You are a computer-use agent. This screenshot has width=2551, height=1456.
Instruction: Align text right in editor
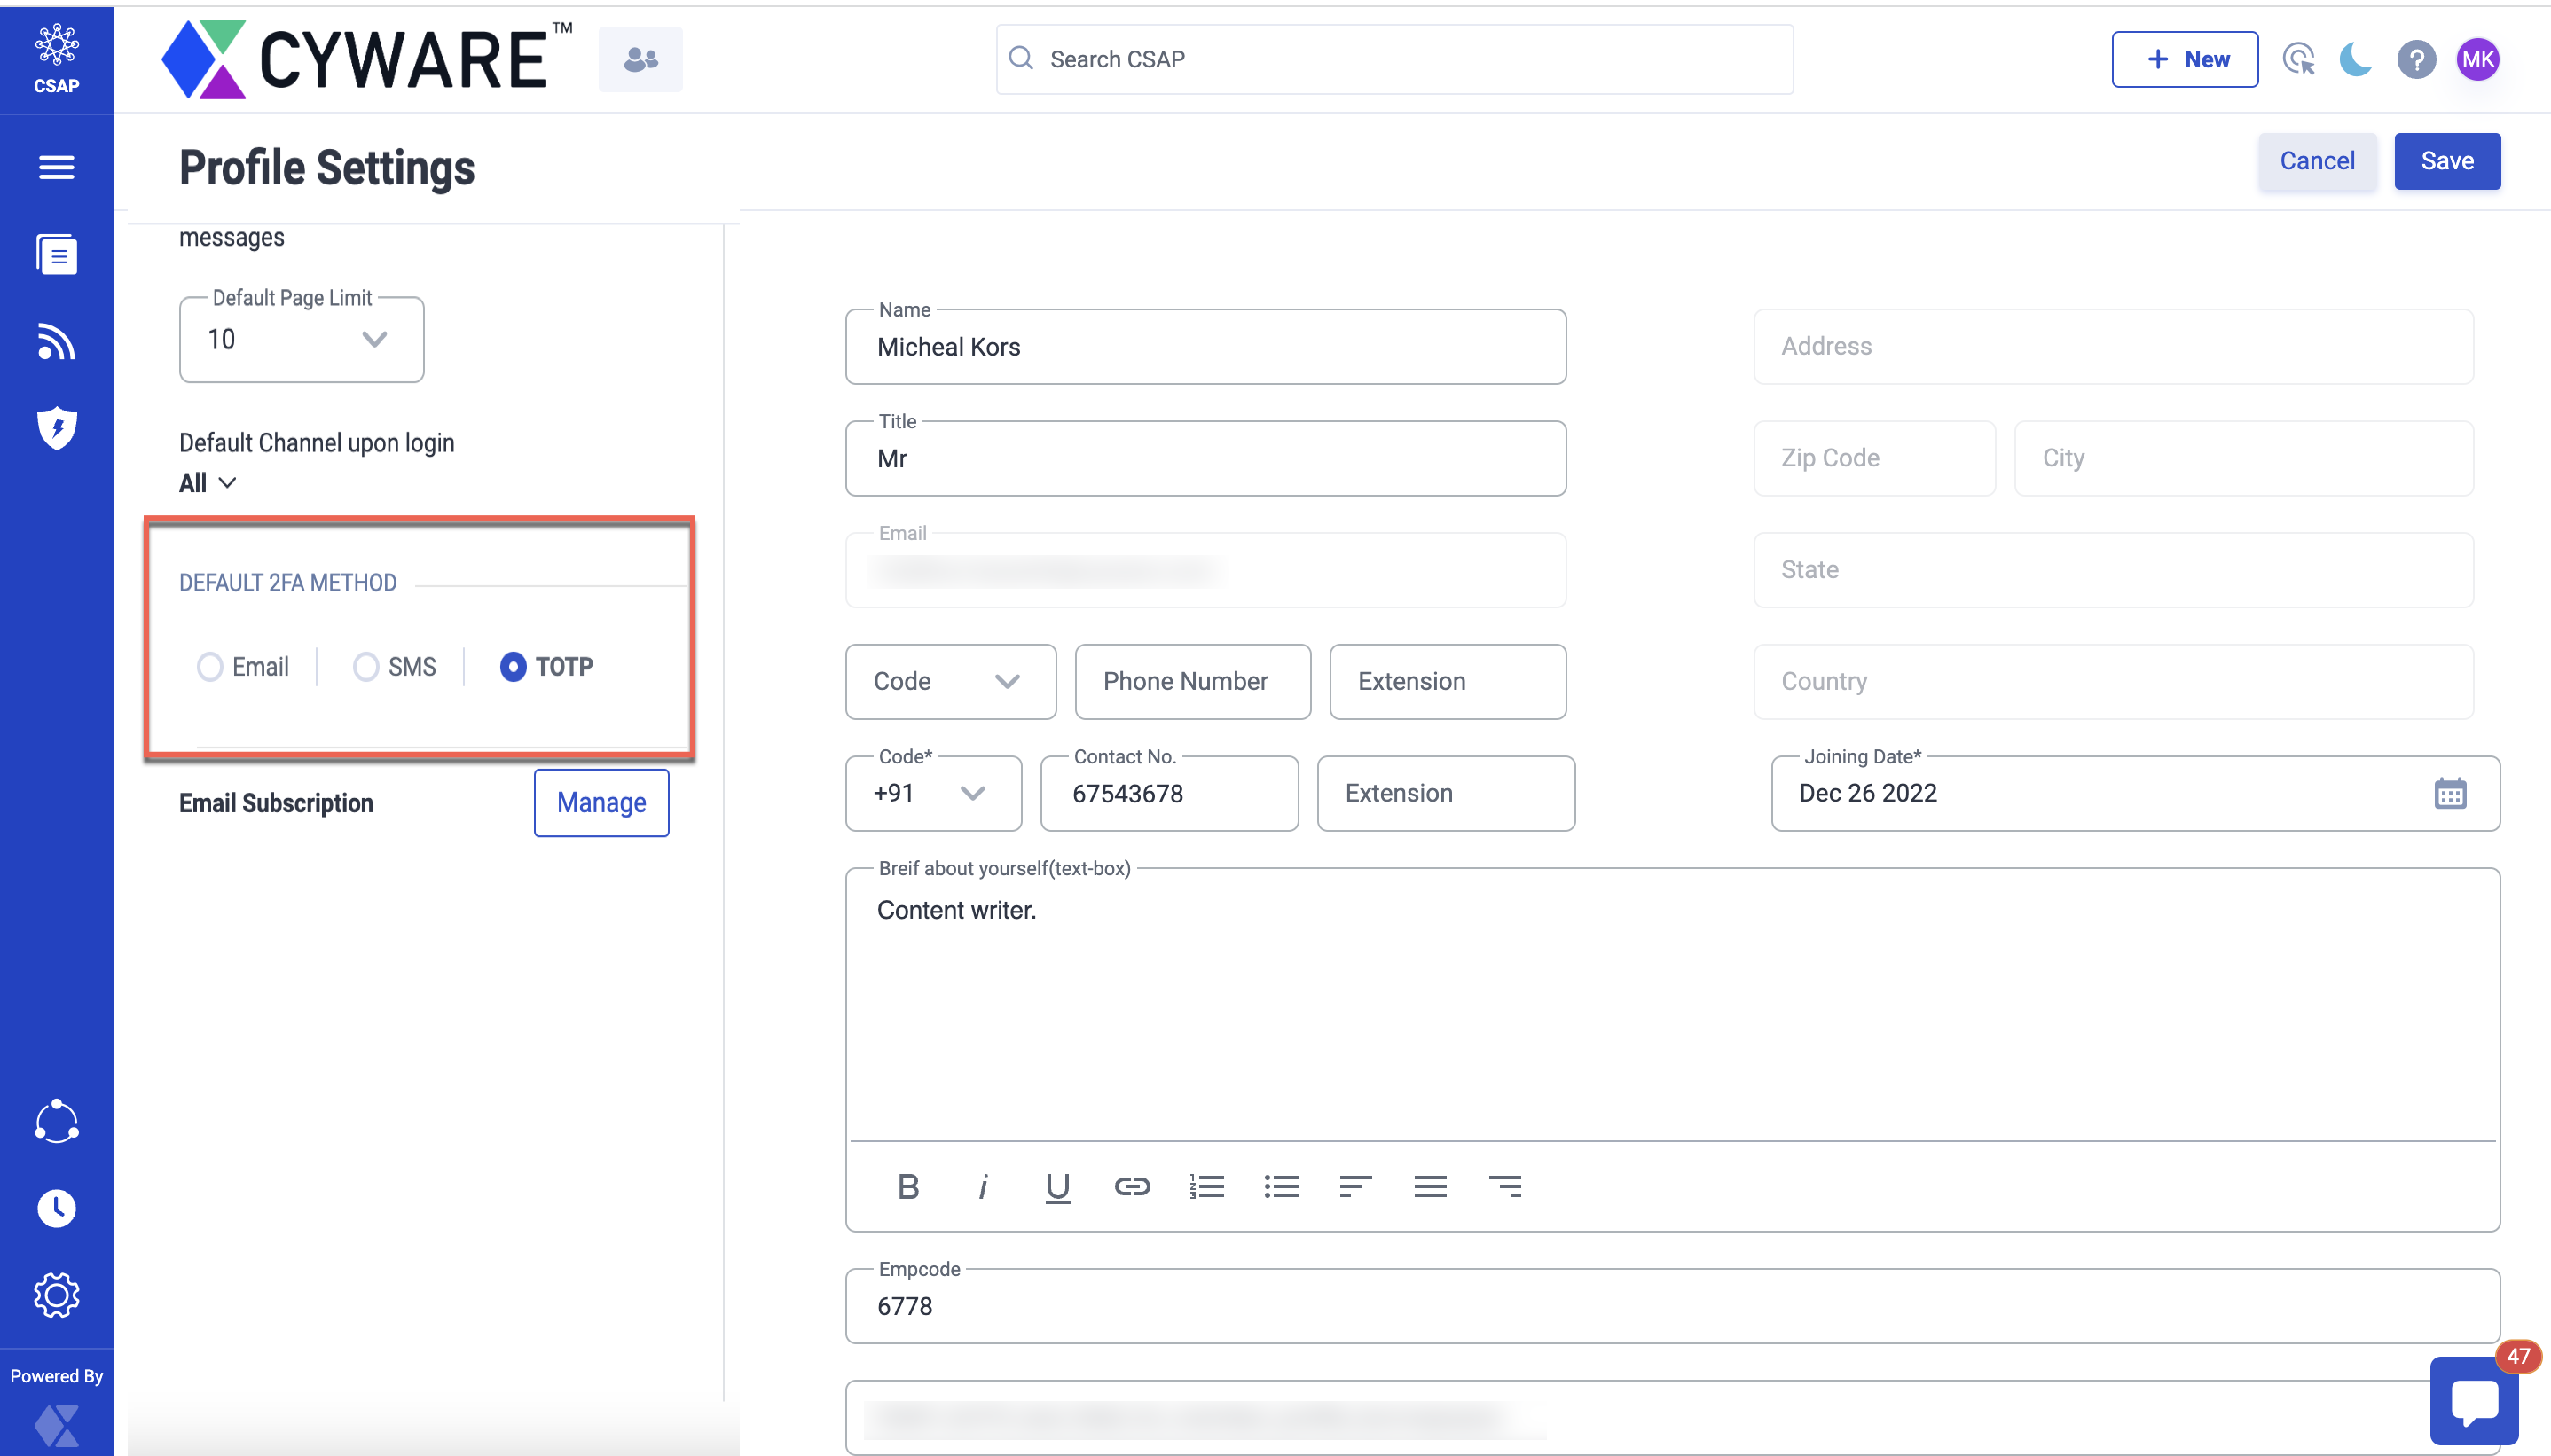pos(1505,1186)
